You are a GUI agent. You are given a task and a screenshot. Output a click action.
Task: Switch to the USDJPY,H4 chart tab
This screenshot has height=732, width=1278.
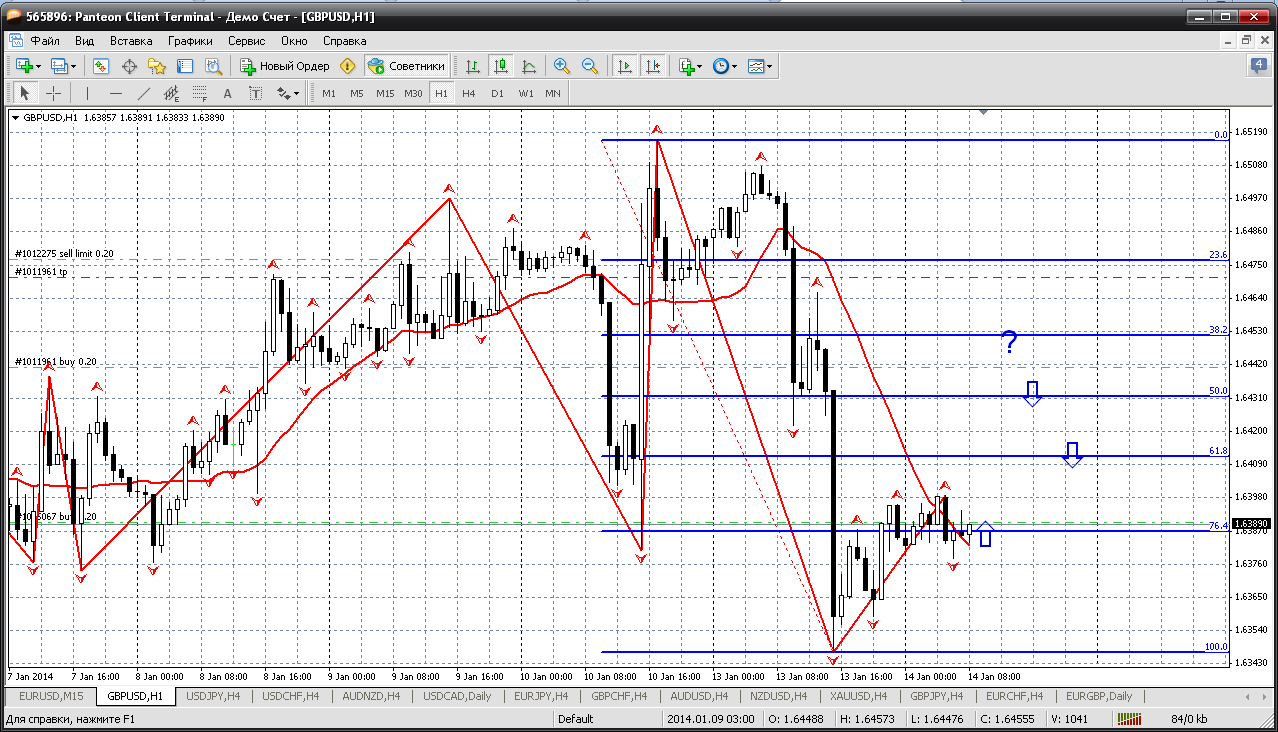coord(213,696)
